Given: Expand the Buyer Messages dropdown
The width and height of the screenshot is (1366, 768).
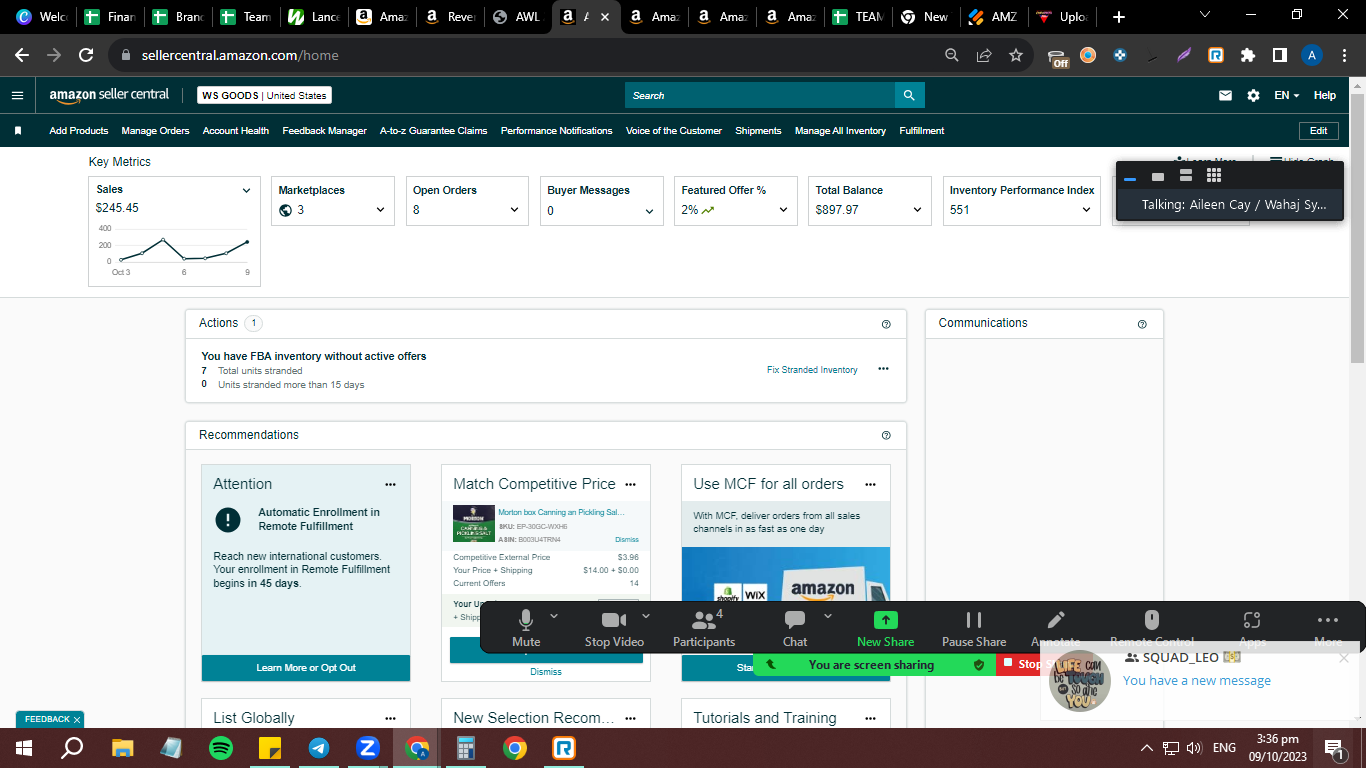Looking at the screenshot, I should (649, 211).
